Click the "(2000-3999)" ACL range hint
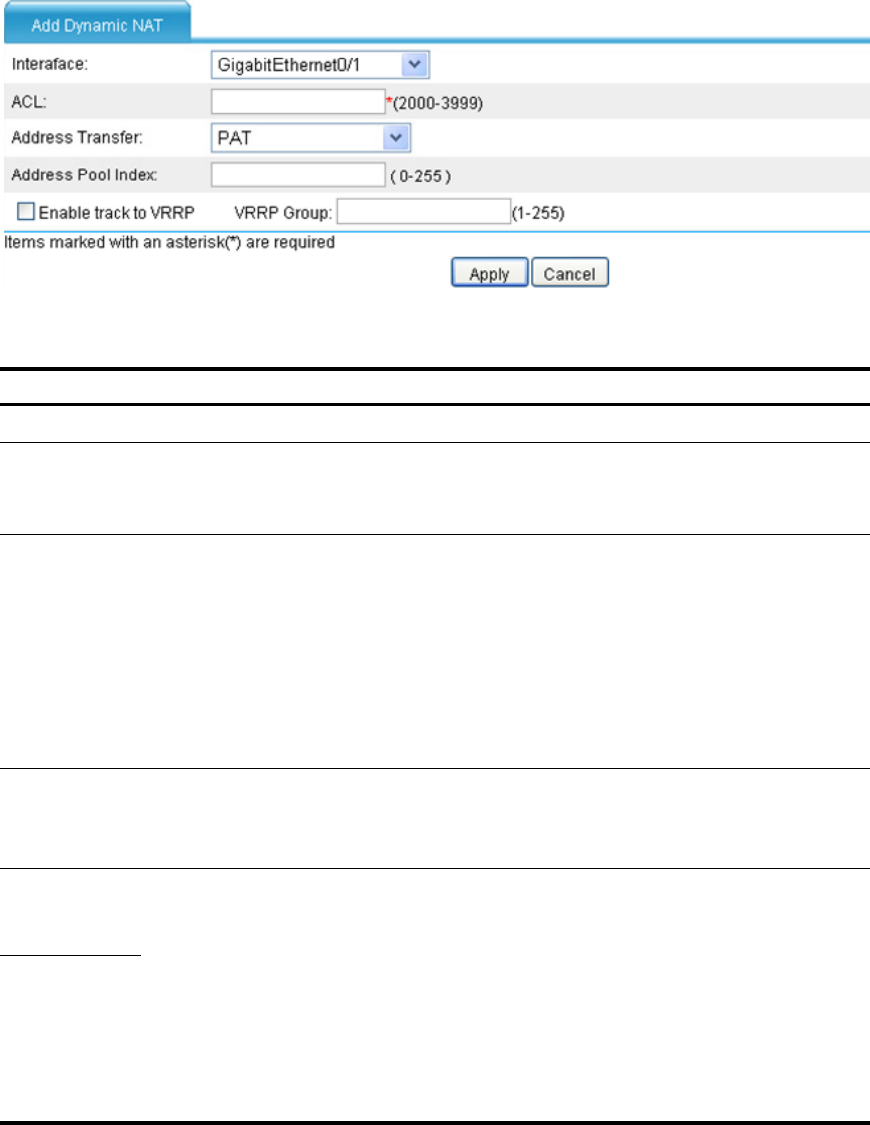 pos(438,103)
